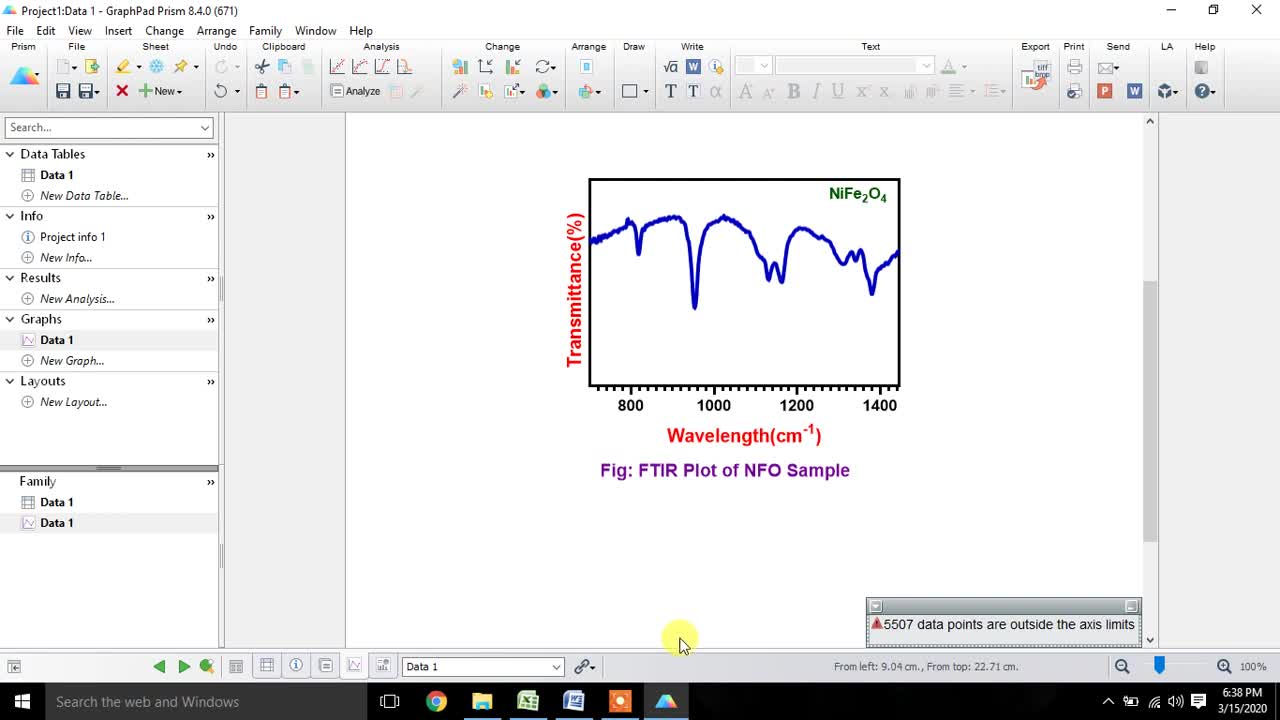Open File Explorer from taskbar
The height and width of the screenshot is (720, 1280).
click(482, 701)
